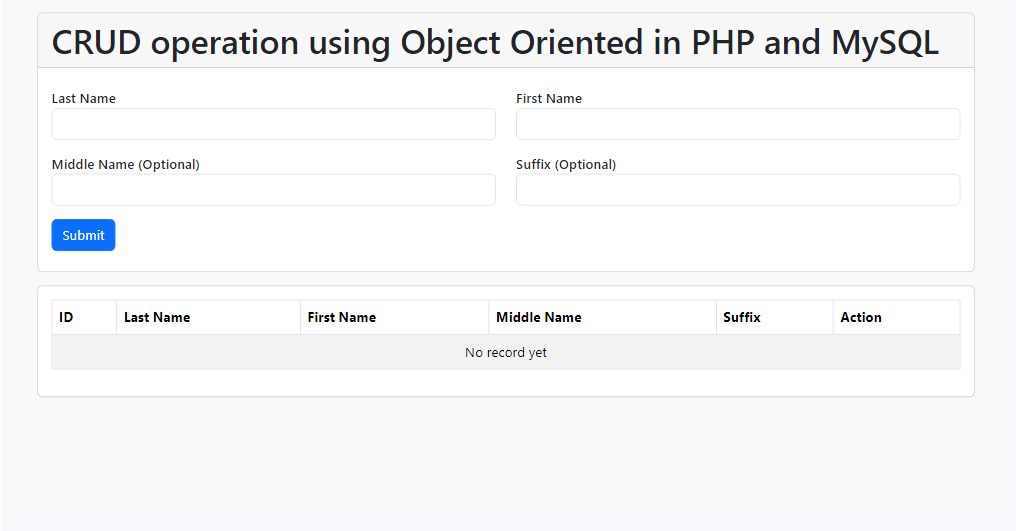The width and height of the screenshot is (1016, 531).
Task: Click the 'Middle Name (Optional)' label
Action: click(x=126, y=165)
